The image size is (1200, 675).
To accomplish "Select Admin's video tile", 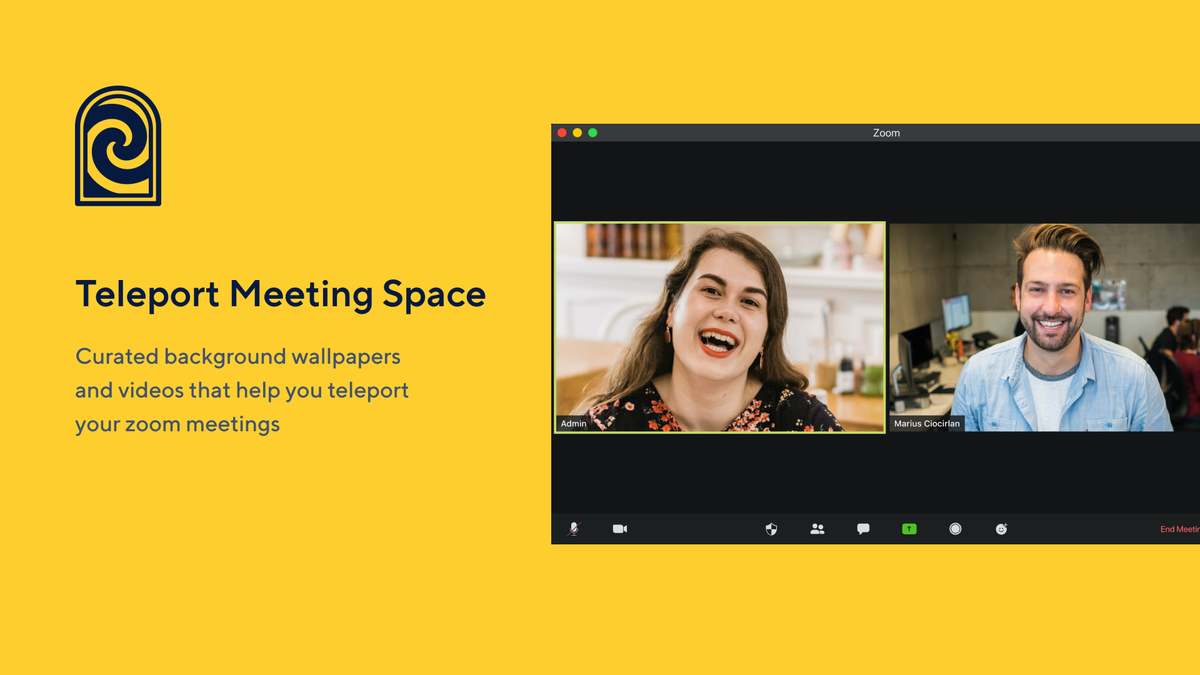I will click(720, 327).
